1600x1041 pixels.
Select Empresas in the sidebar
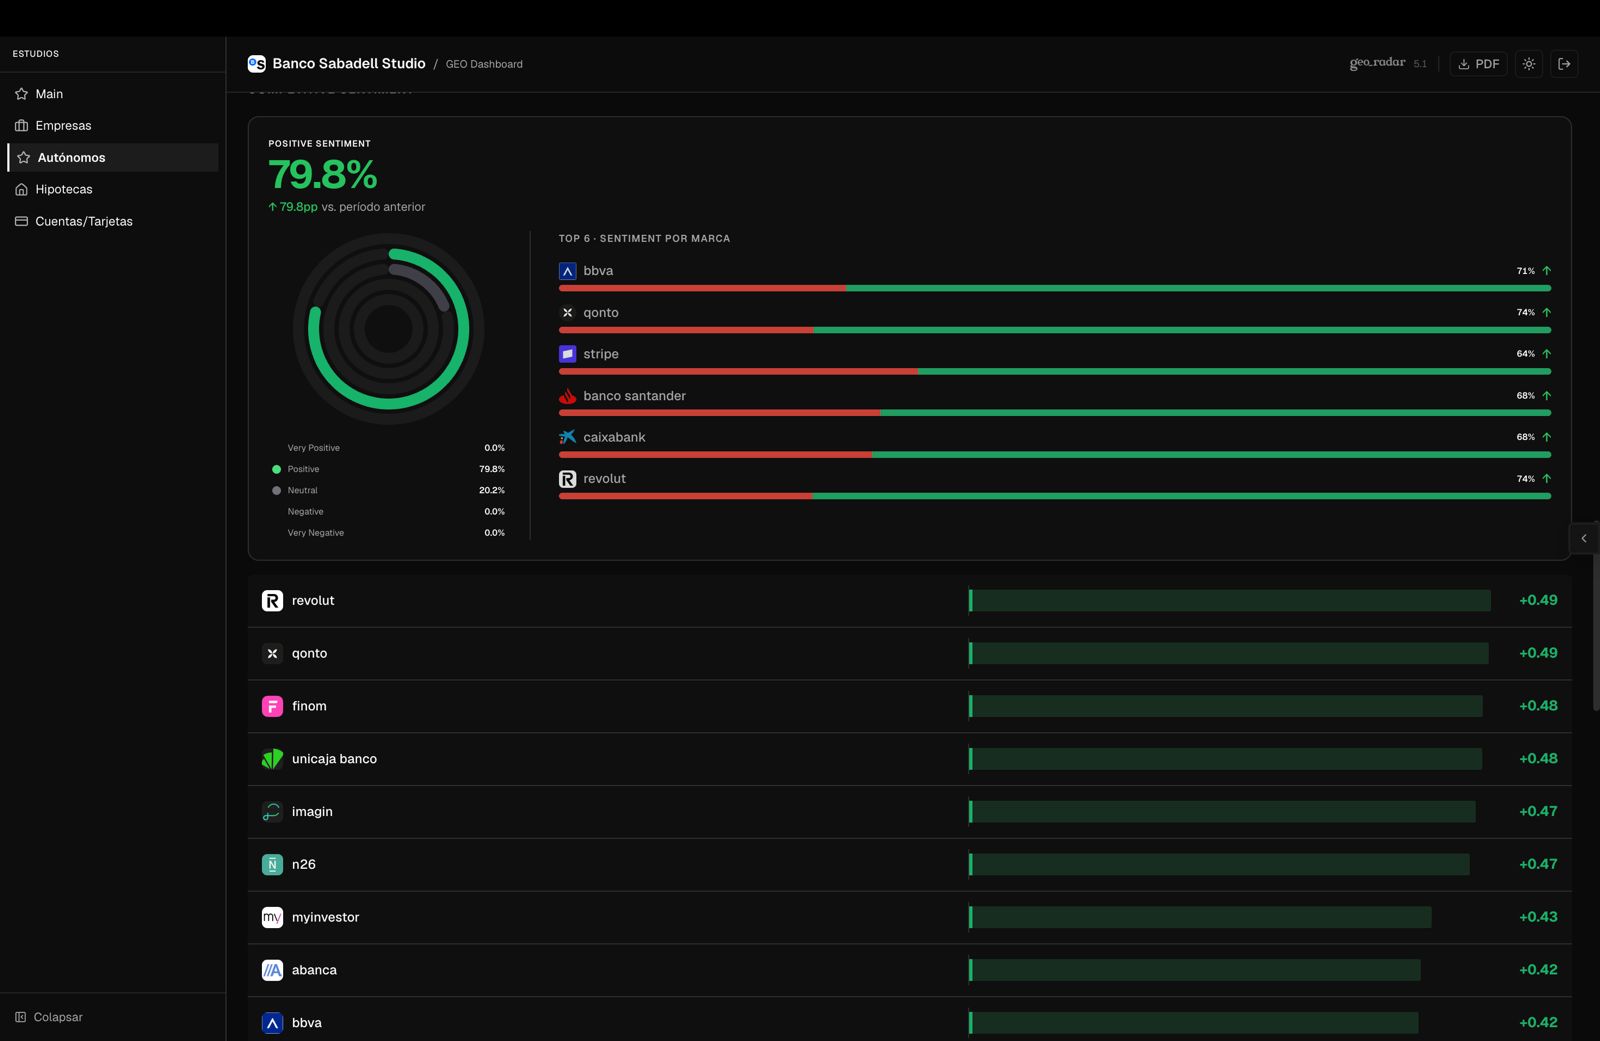pyautogui.click(x=63, y=126)
